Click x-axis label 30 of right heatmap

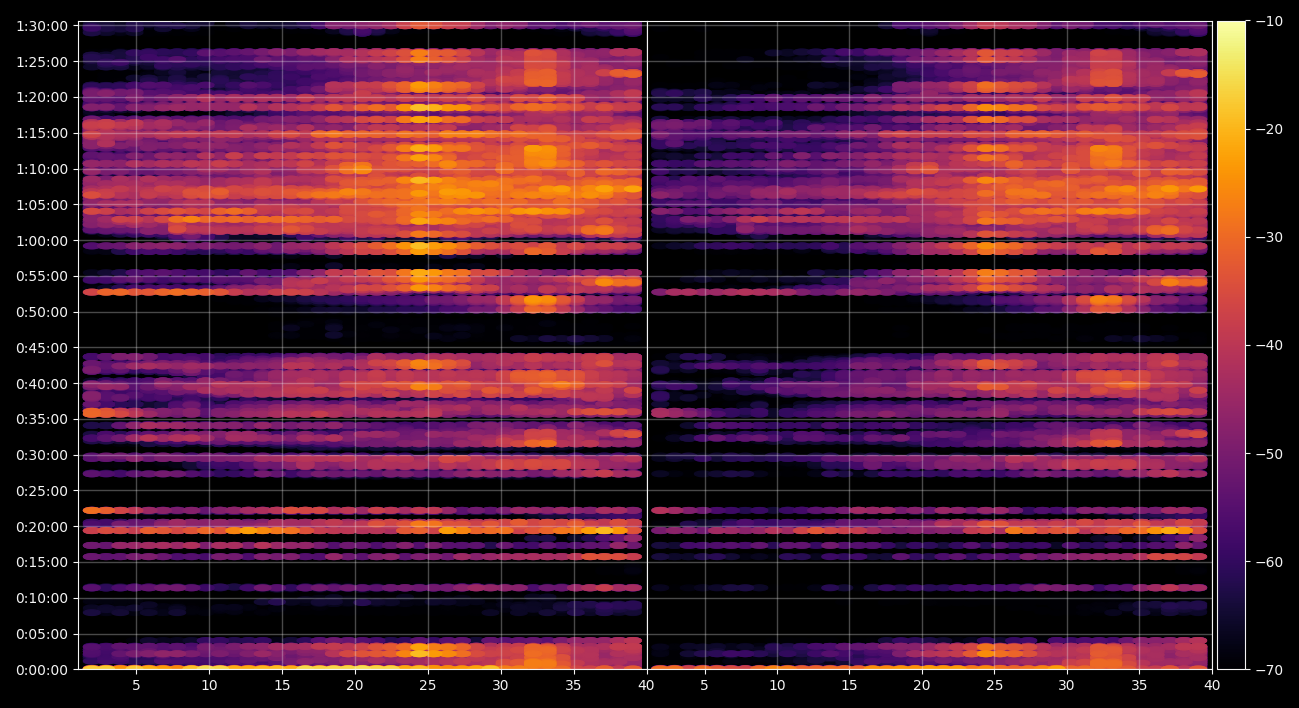pyautogui.click(x=1067, y=686)
